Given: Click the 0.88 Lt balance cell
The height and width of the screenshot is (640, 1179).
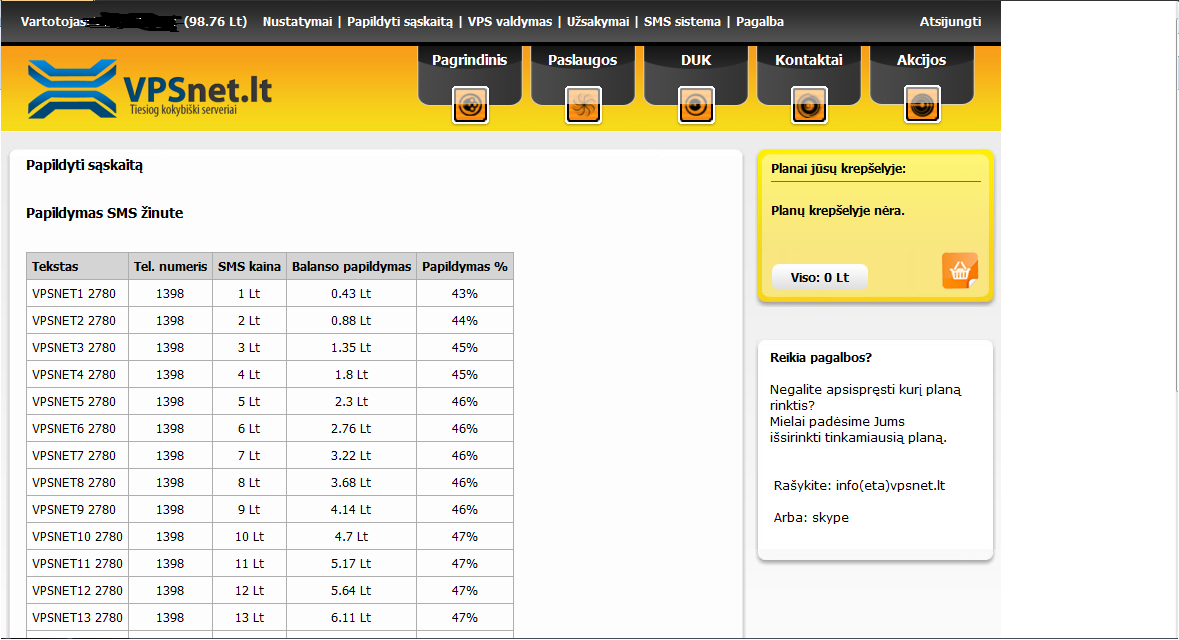Looking at the screenshot, I should pos(351,320).
